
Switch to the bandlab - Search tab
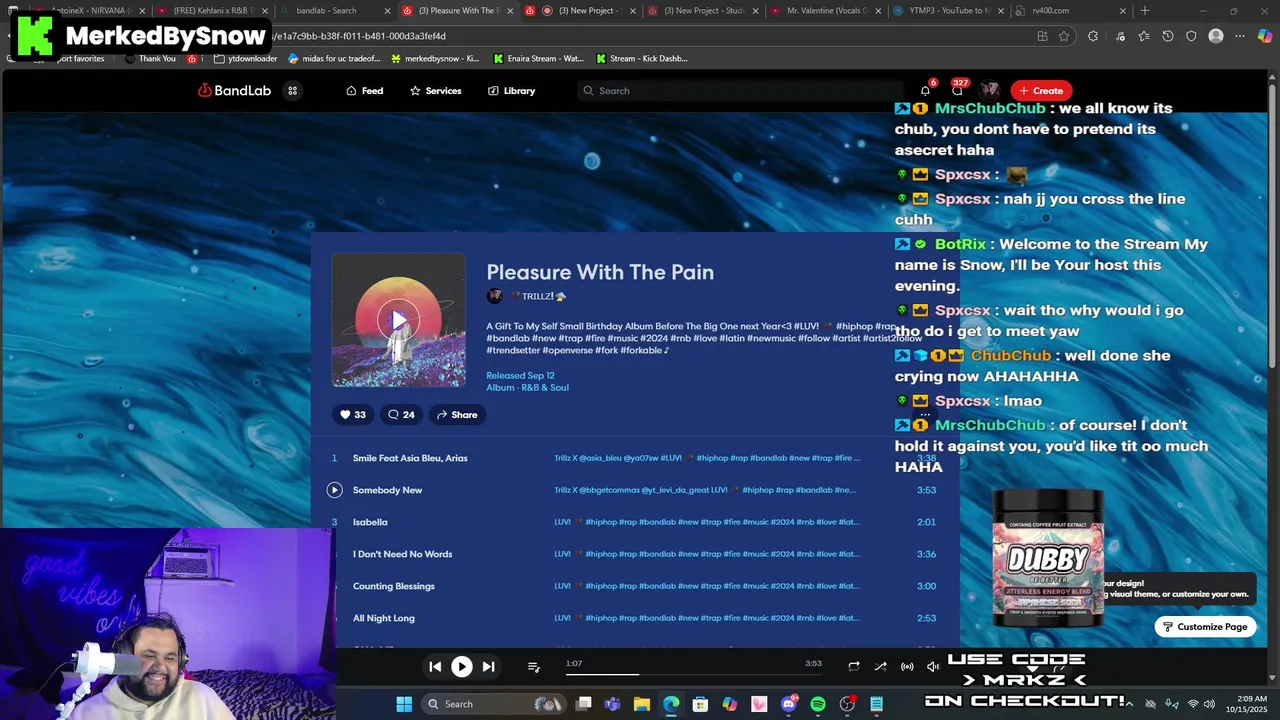tap(335, 11)
